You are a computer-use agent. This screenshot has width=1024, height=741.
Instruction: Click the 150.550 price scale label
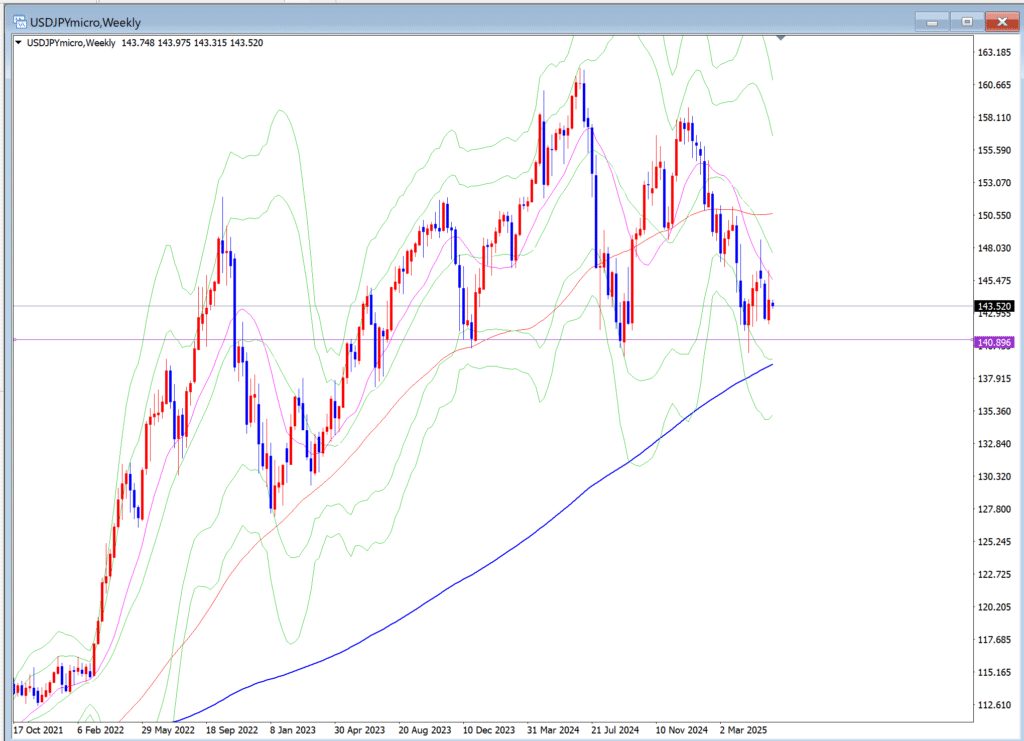click(994, 215)
